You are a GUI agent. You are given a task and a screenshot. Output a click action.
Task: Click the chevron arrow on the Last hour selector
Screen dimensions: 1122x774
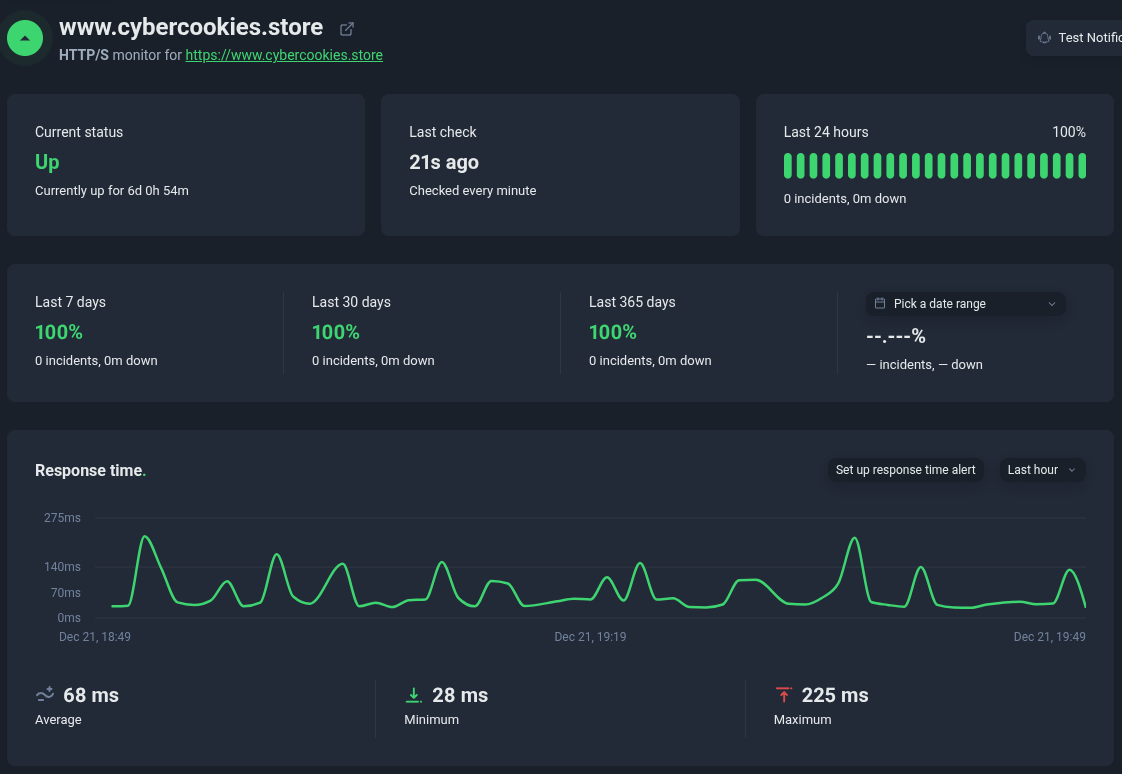[x=1072, y=470]
